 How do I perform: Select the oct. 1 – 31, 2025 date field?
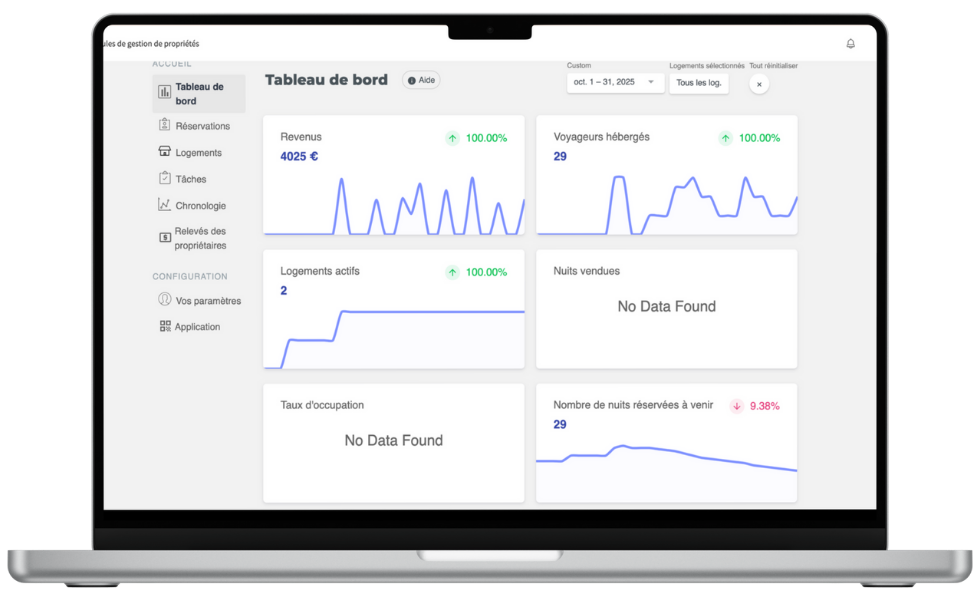[x=605, y=82]
